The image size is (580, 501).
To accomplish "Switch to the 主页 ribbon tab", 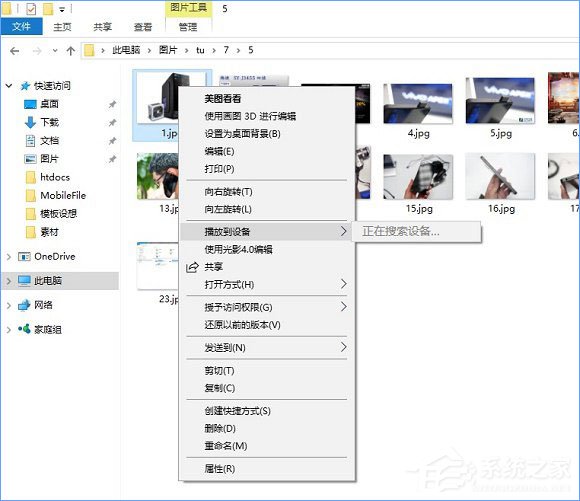I will [62, 27].
